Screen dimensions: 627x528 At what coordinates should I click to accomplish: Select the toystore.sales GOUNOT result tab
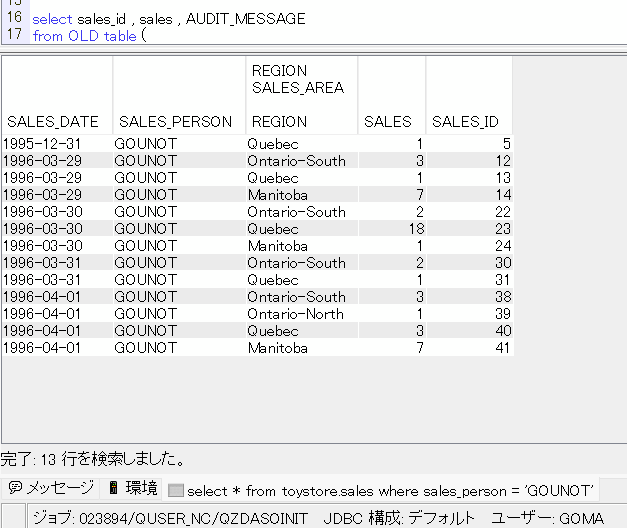(x=380, y=490)
